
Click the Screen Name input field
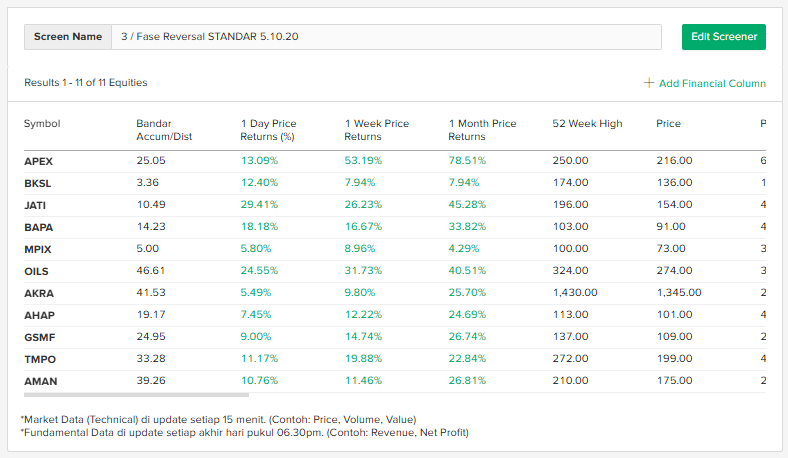coord(386,37)
